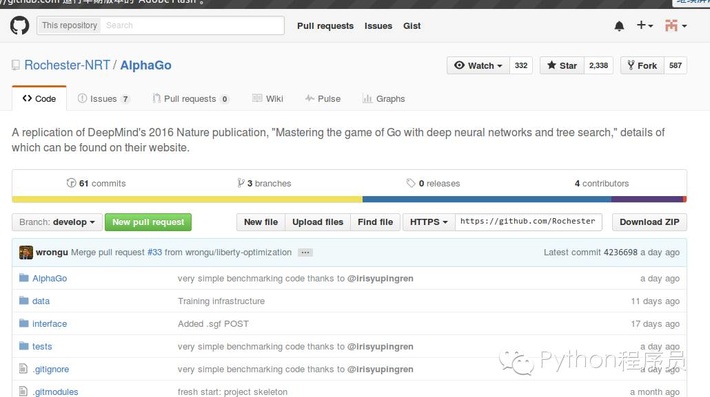Open notifications bell icon
This screenshot has height=397, width=710.
(x=619, y=26)
